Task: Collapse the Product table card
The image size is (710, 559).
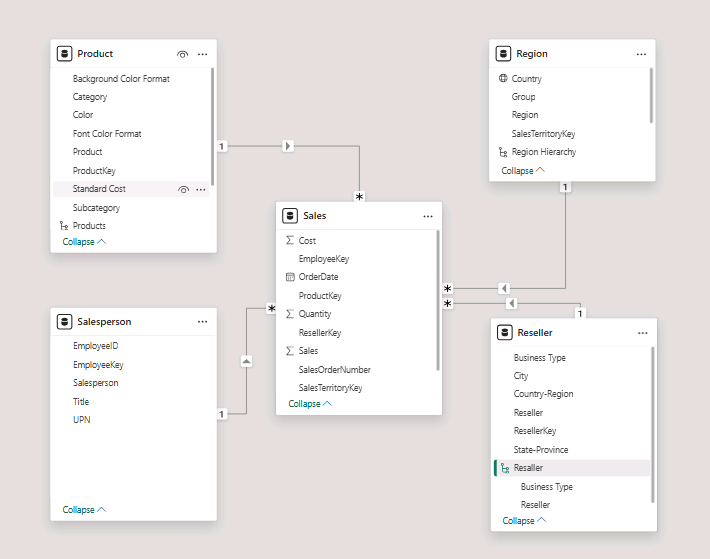Action: tap(84, 242)
